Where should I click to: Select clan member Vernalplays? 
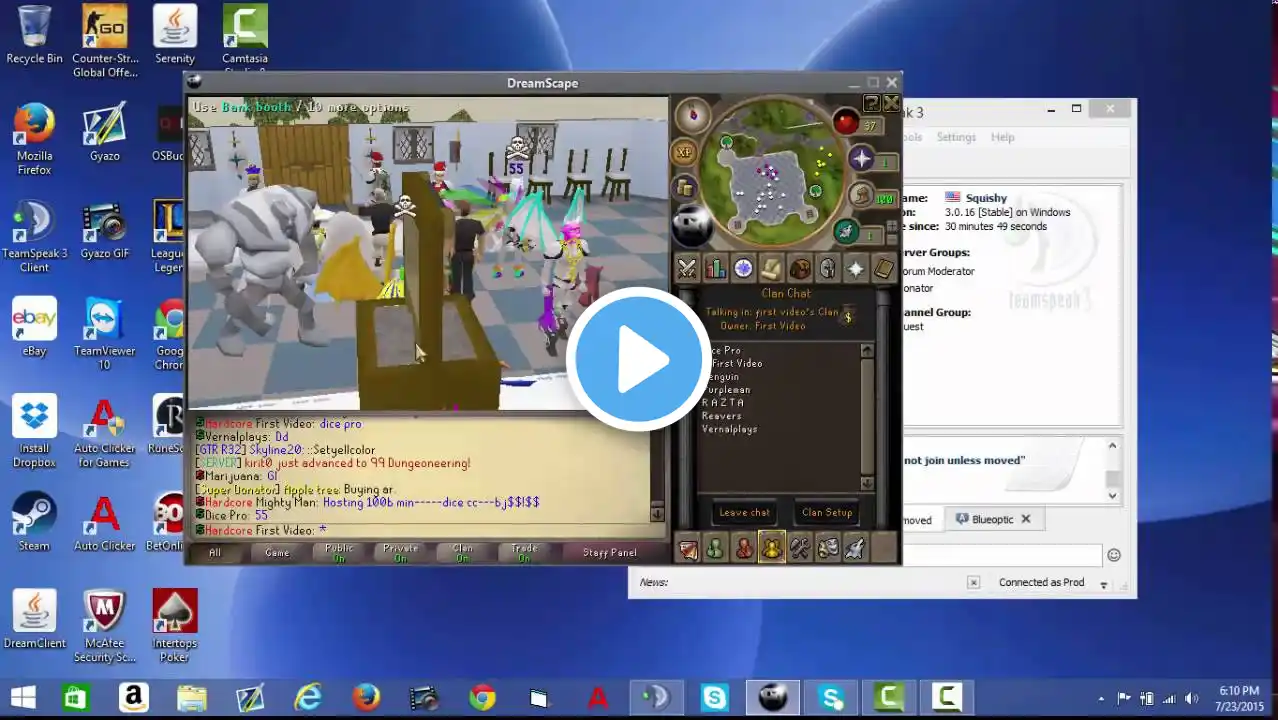pos(730,429)
